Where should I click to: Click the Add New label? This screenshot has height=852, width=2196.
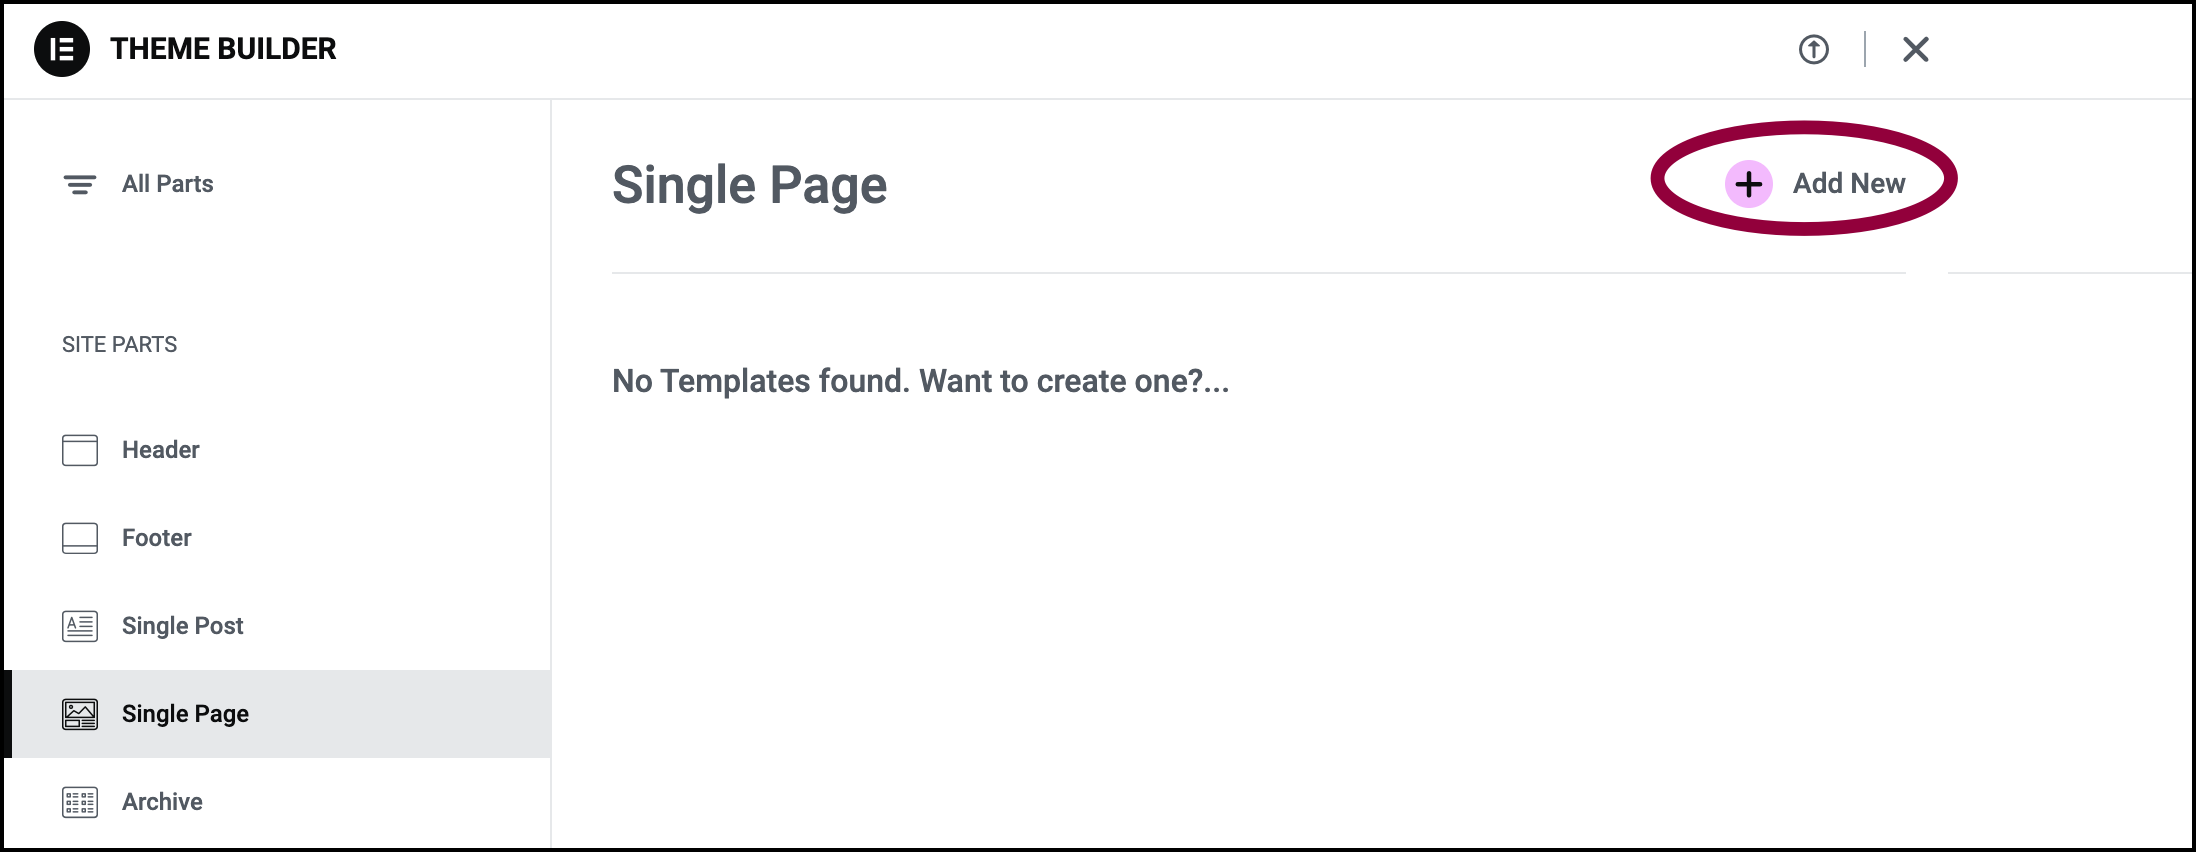(1848, 184)
